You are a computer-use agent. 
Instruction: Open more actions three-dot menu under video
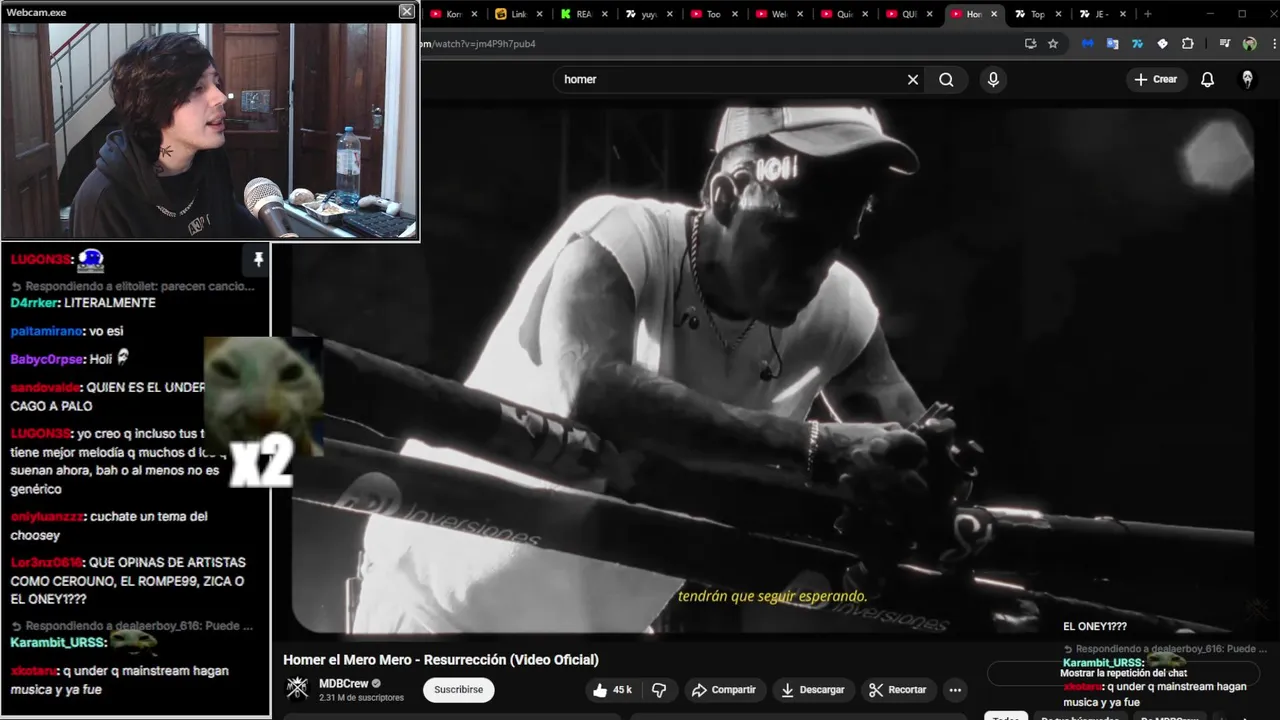pyautogui.click(x=955, y=690)
